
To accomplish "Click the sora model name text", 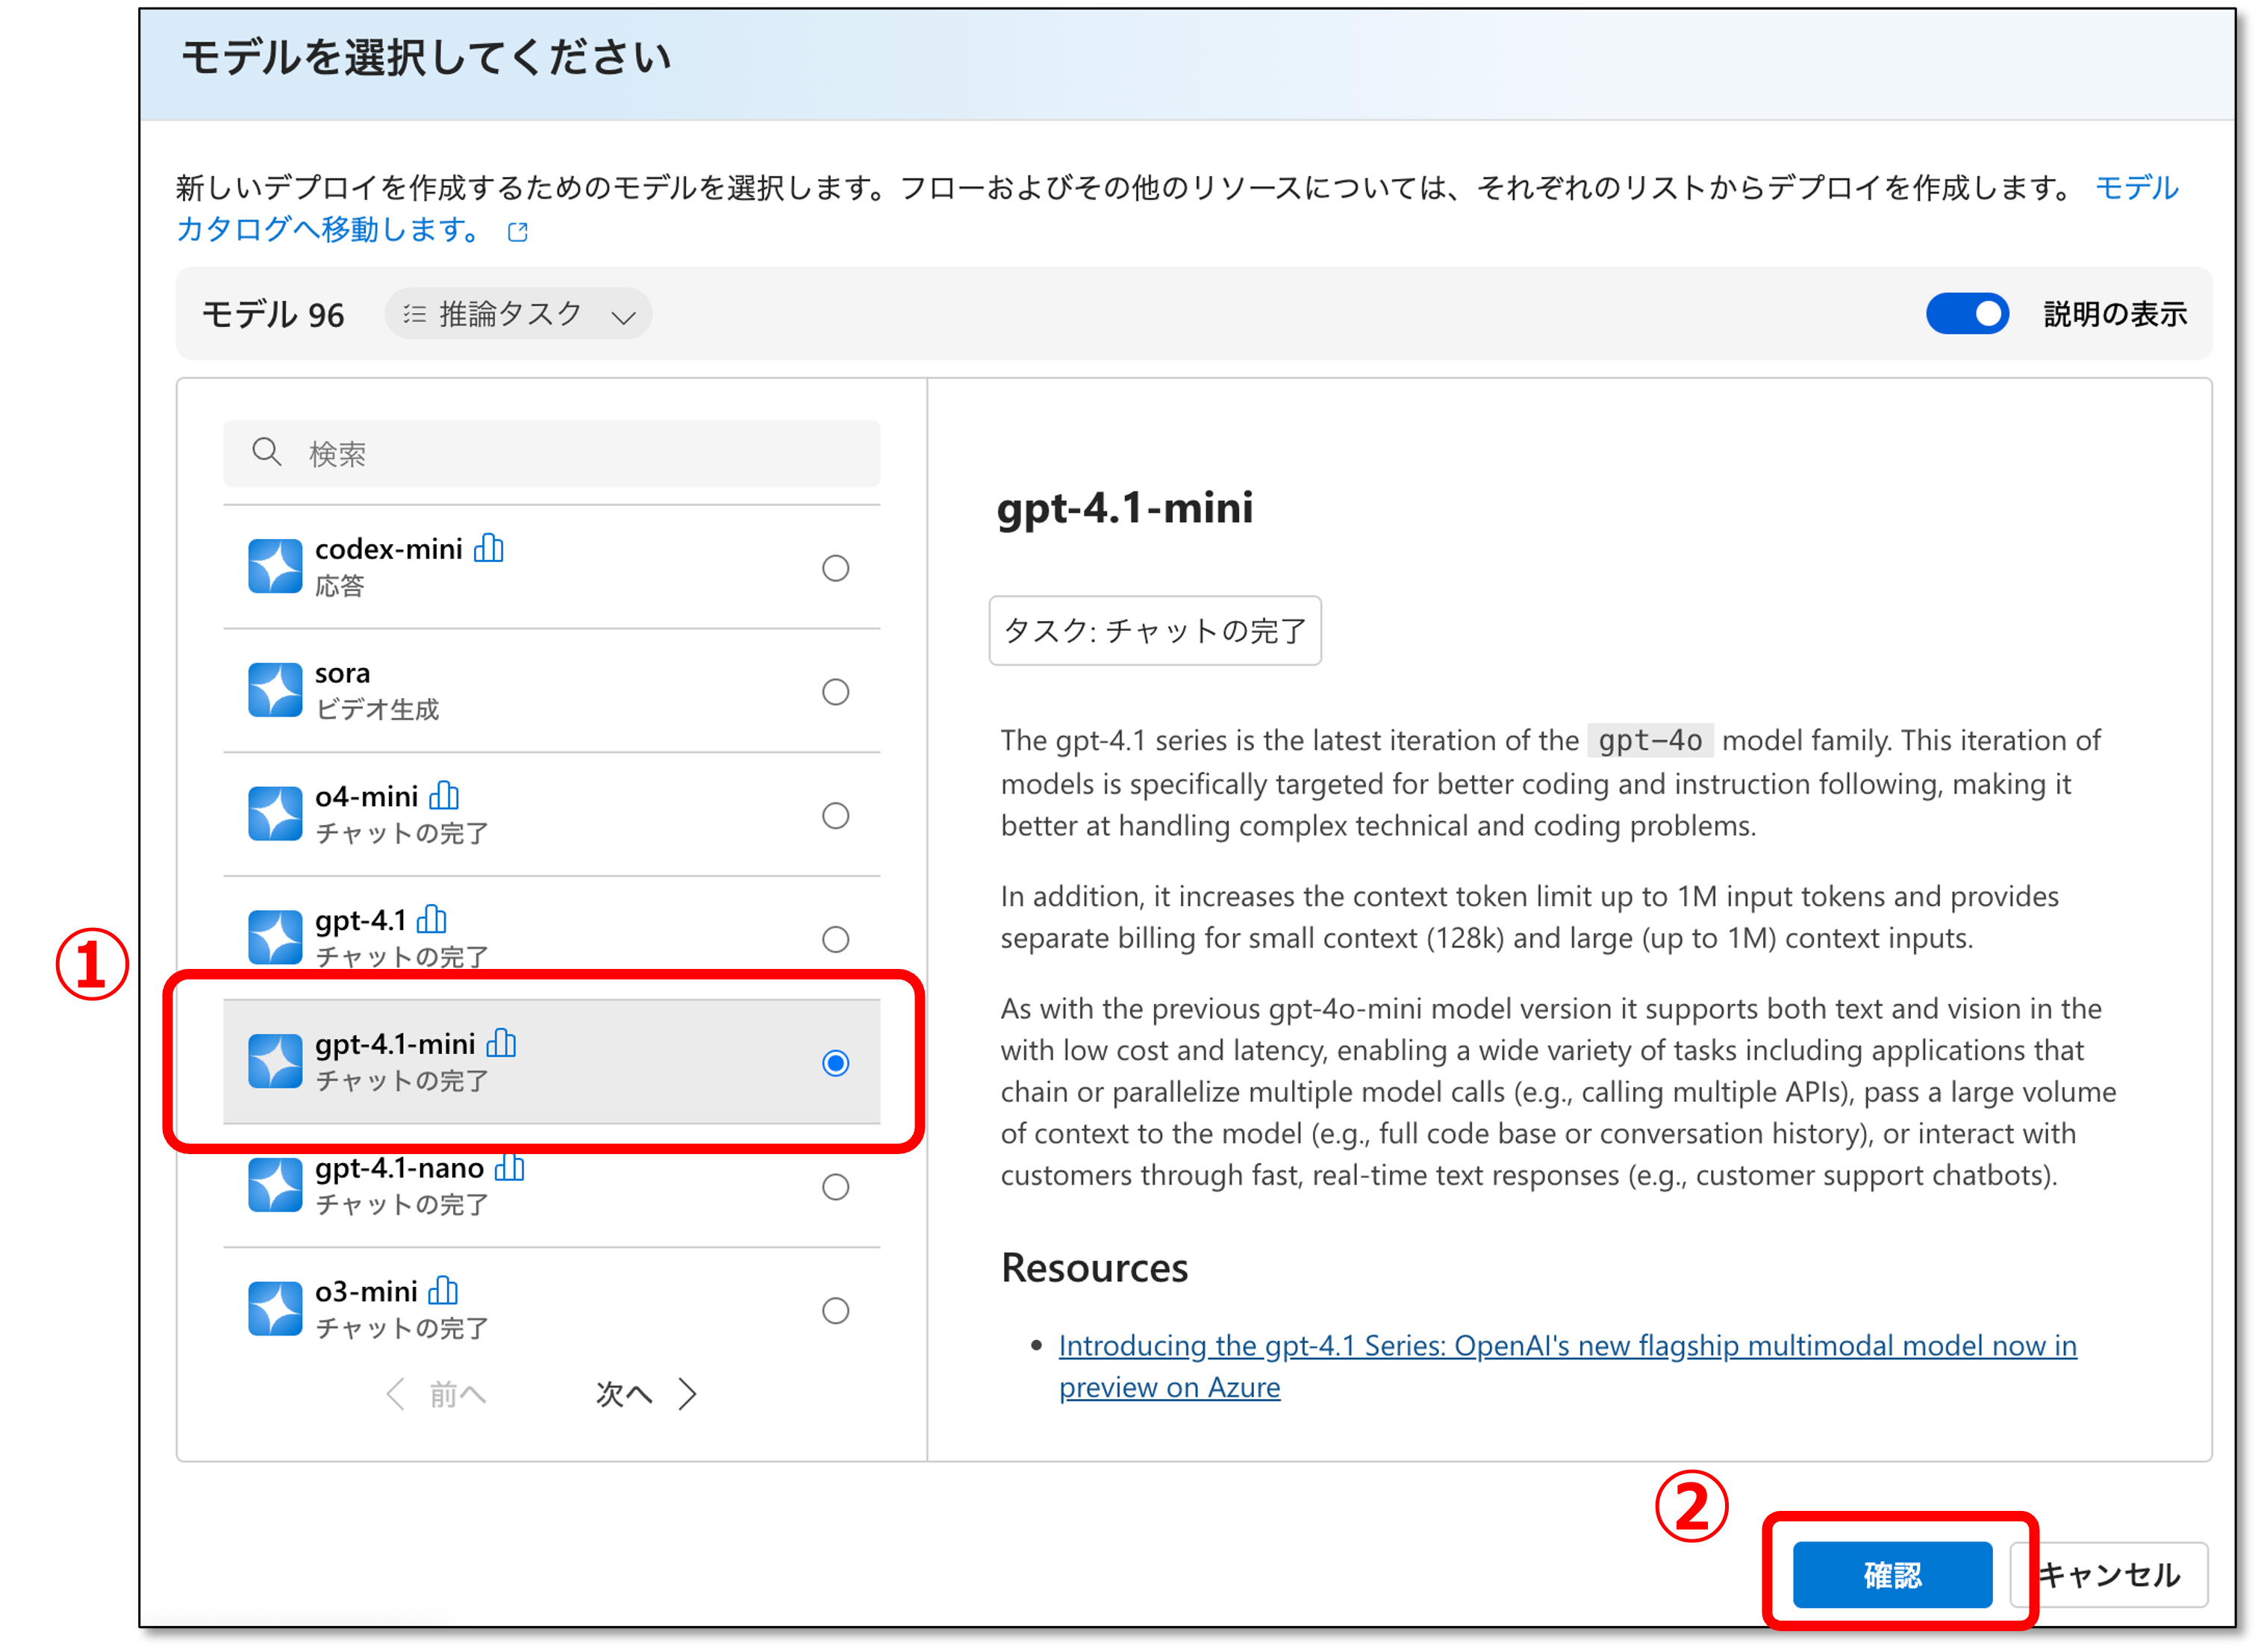I will [x=342, y=673].
